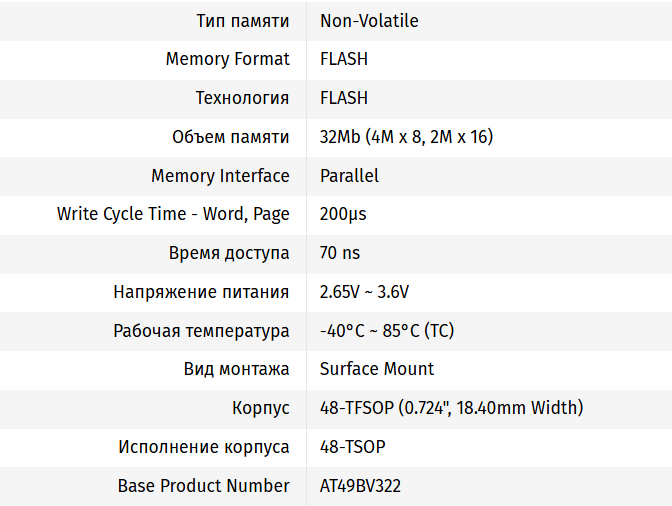Click the 'Memory Interface' label
Viewport: 672px width, 506px height.
point(220,176)
